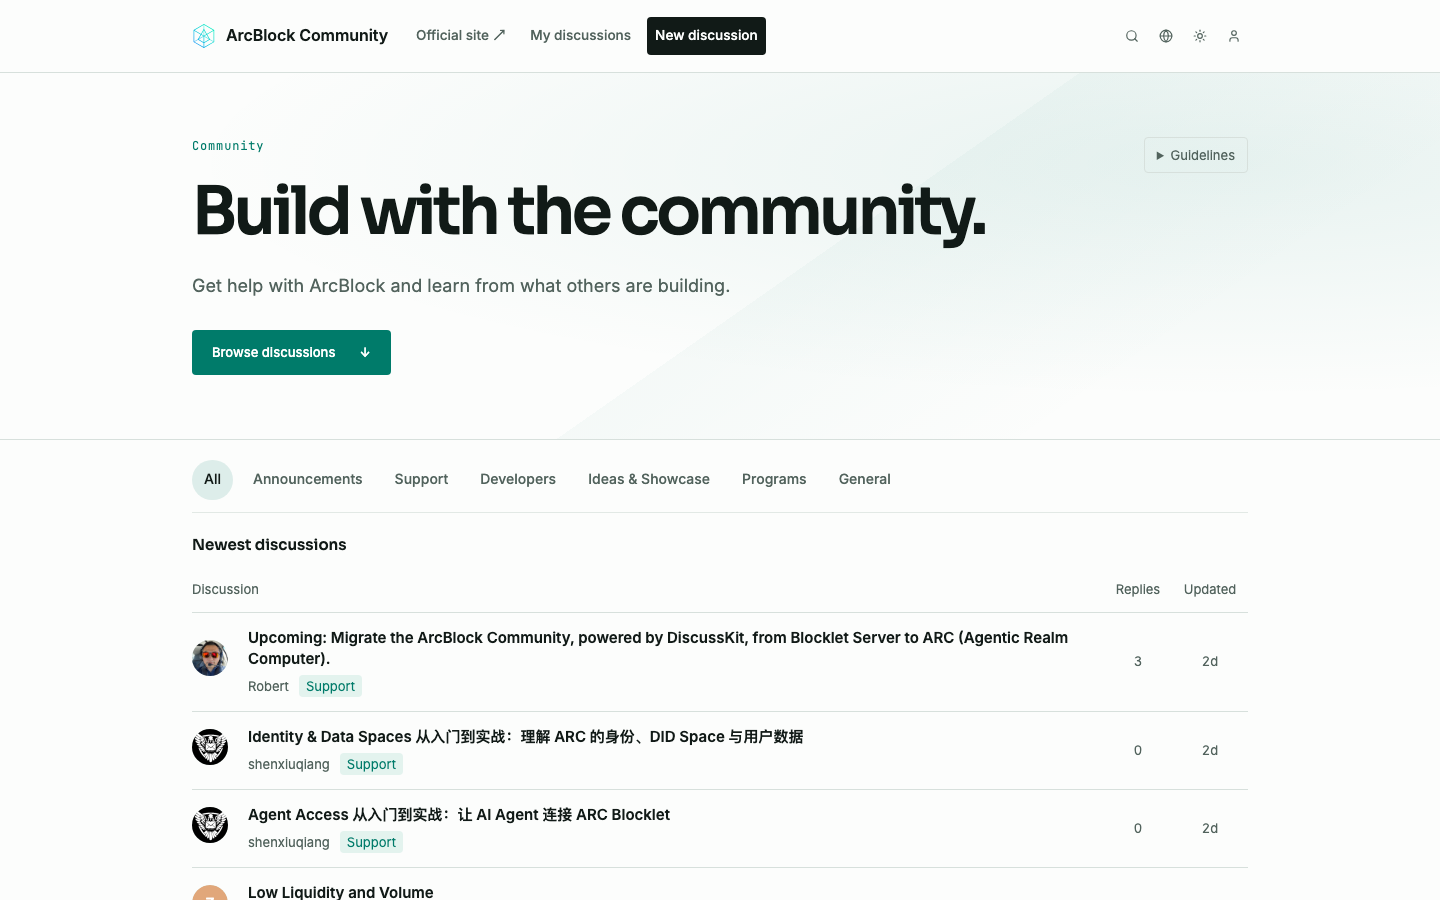Screen dimensions: 1440x900
Task: Click shenxiuqiang avatar on Identity & Data Spaces row
Action: pyautogui.click(x=210, y=747)
